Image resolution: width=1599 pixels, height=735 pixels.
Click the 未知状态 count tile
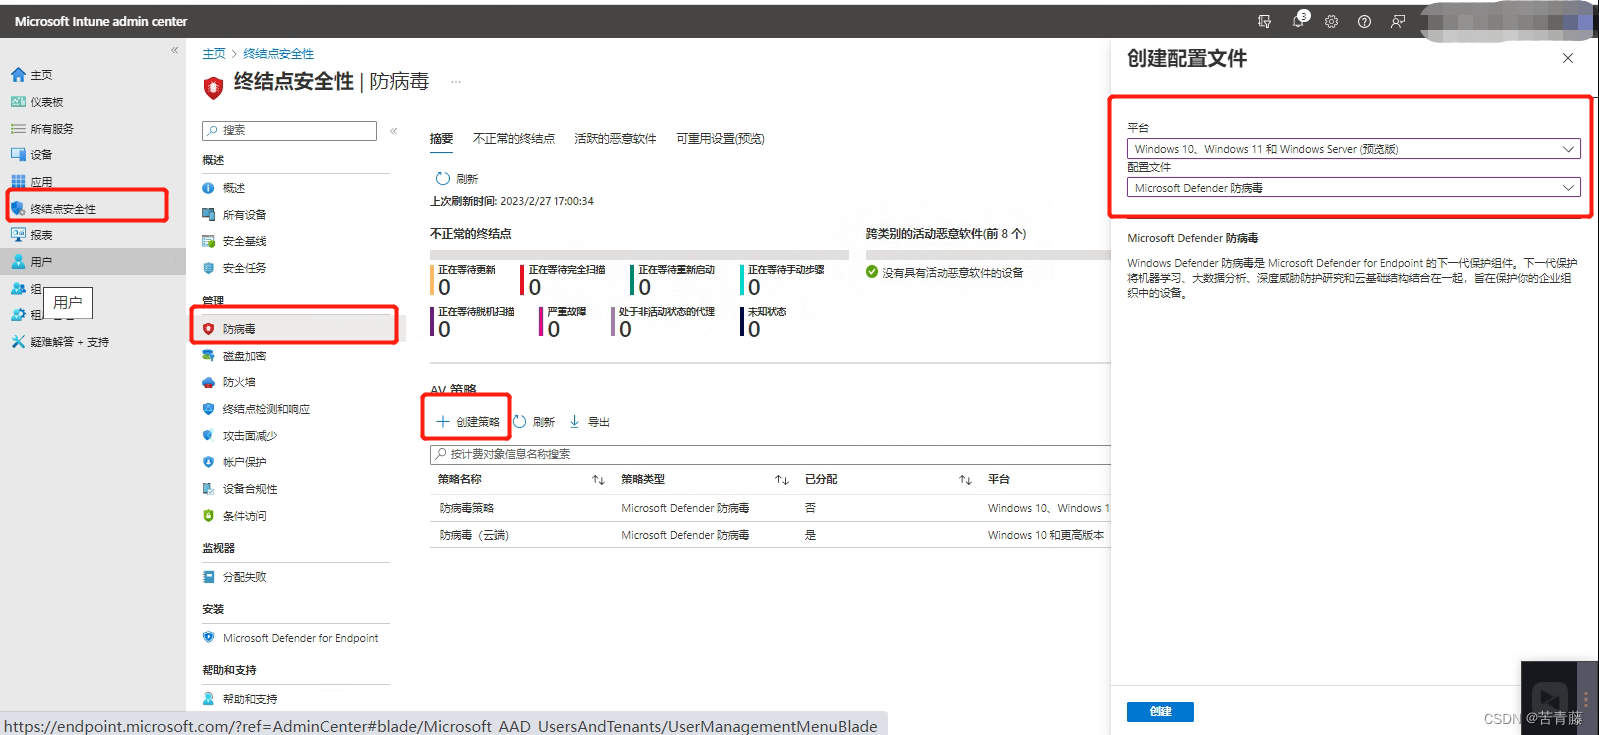click(x=765, y=322)
